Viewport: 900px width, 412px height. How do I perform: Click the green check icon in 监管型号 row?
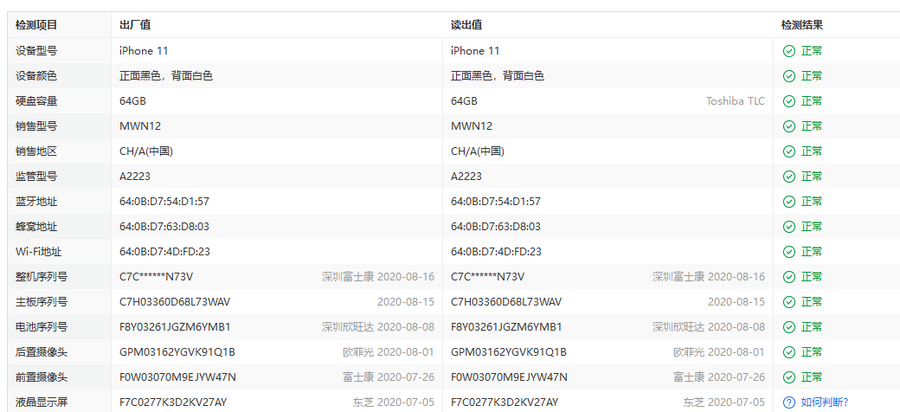(789, 176)
